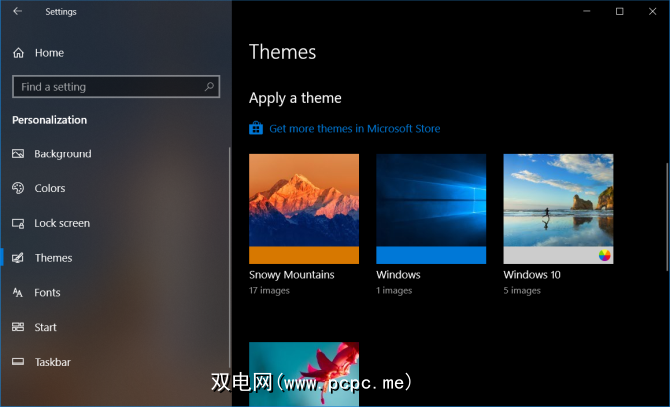Go back with the arrow icon

tap(18, 11)
